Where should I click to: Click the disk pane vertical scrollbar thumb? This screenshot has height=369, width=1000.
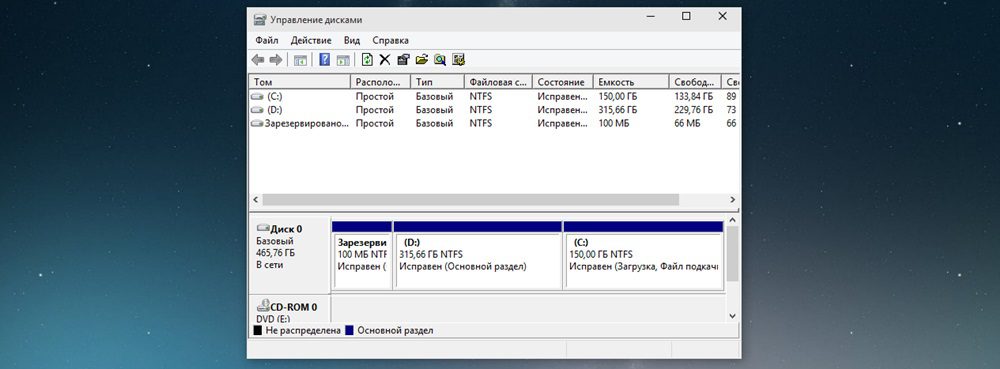click(x=732, y=254)
